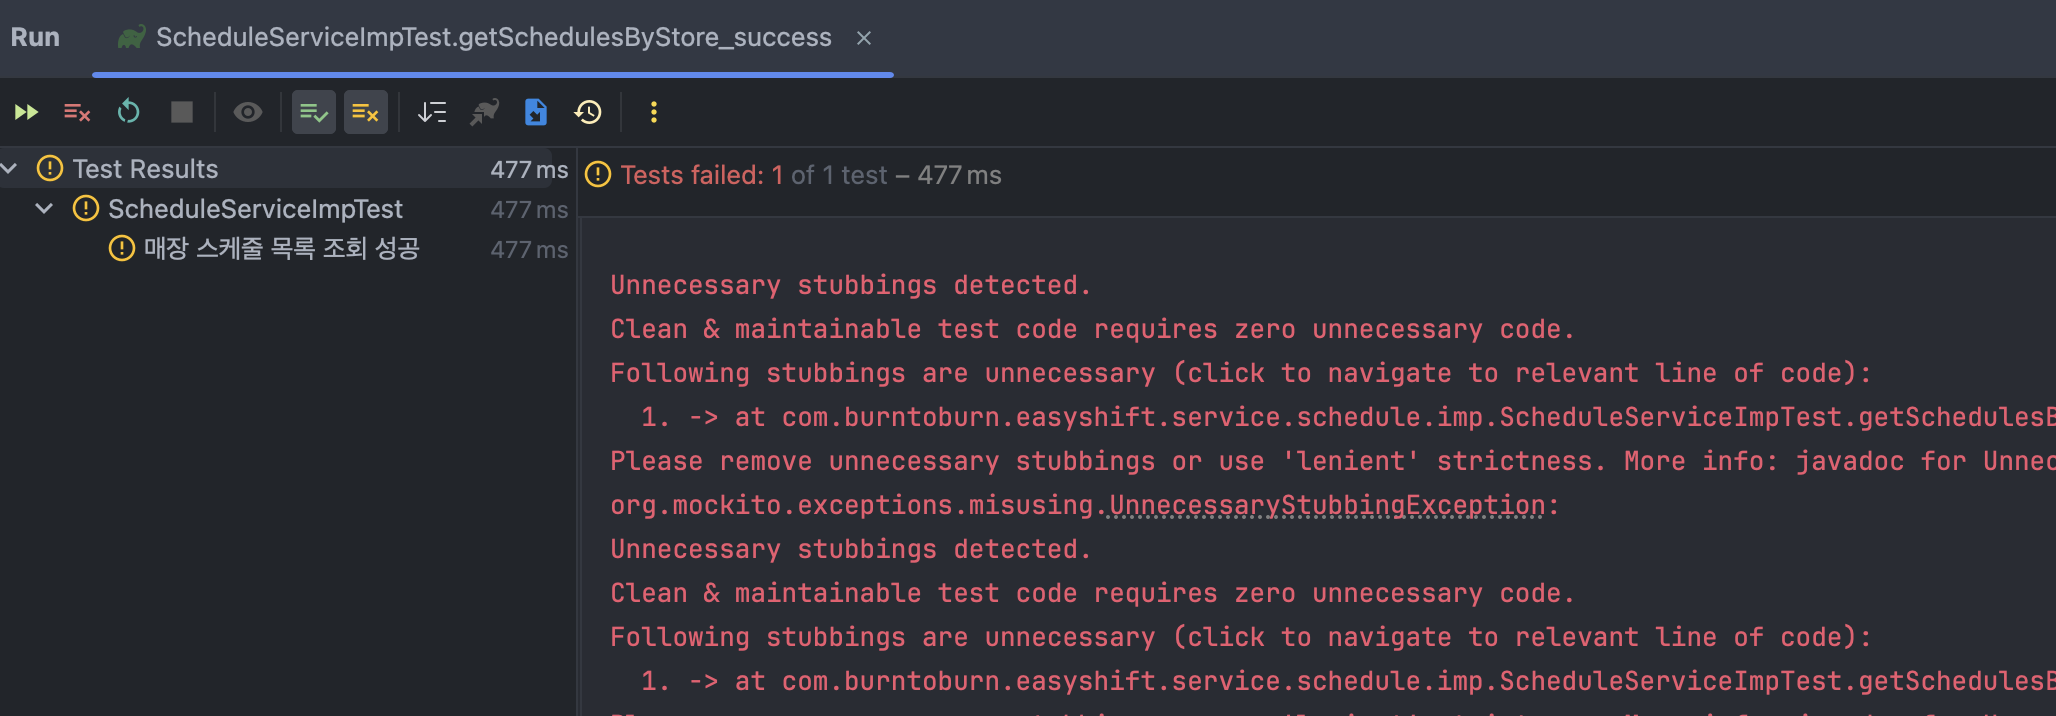Click the Rerun tests double-arrow icon

tap(26, 112)
